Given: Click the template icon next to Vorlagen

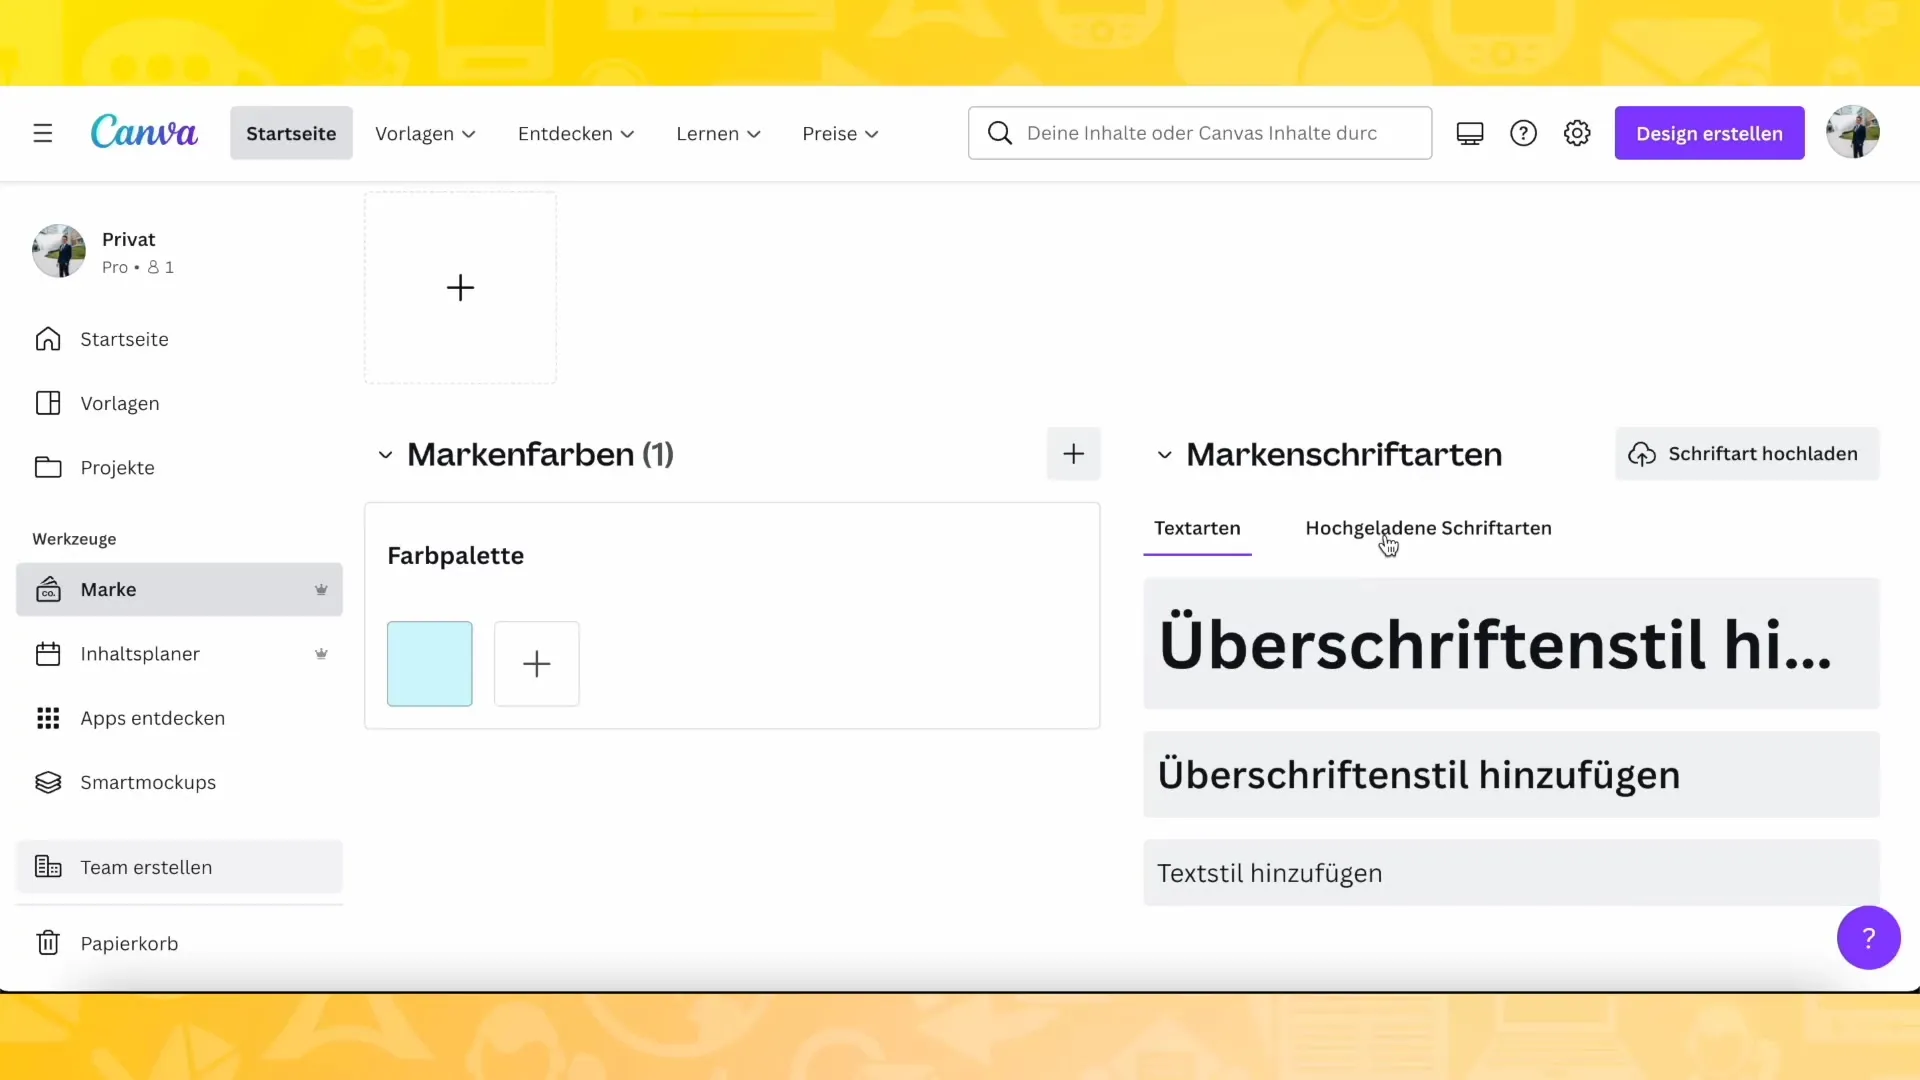Looking at the screenshot, I should pos(48,403).
